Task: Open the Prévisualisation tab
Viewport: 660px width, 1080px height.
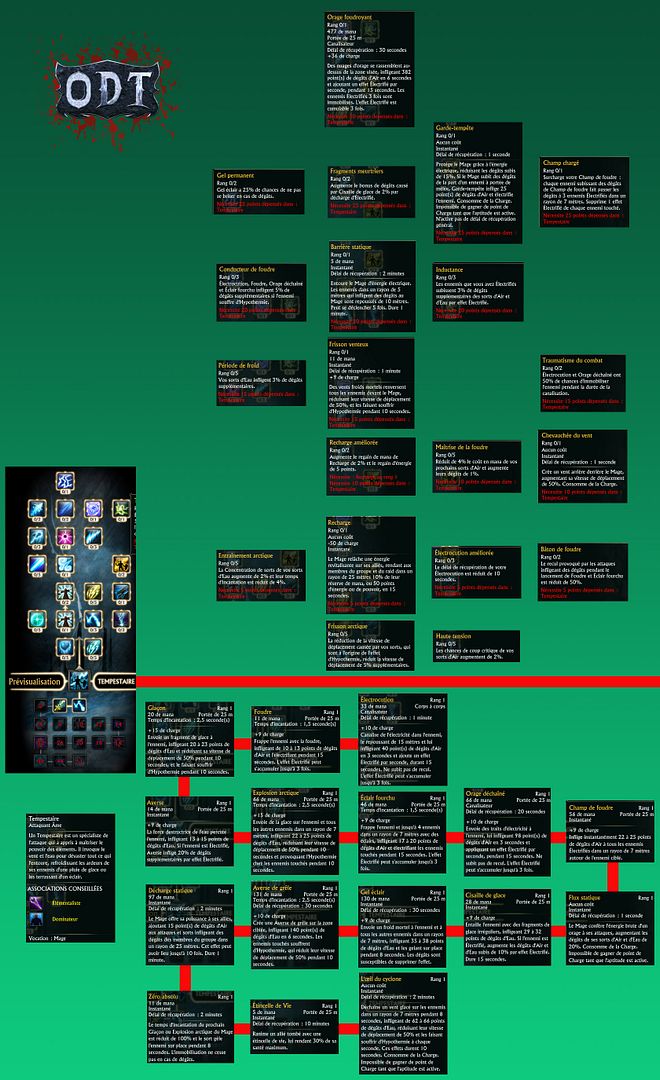Action: click(36, 681)
